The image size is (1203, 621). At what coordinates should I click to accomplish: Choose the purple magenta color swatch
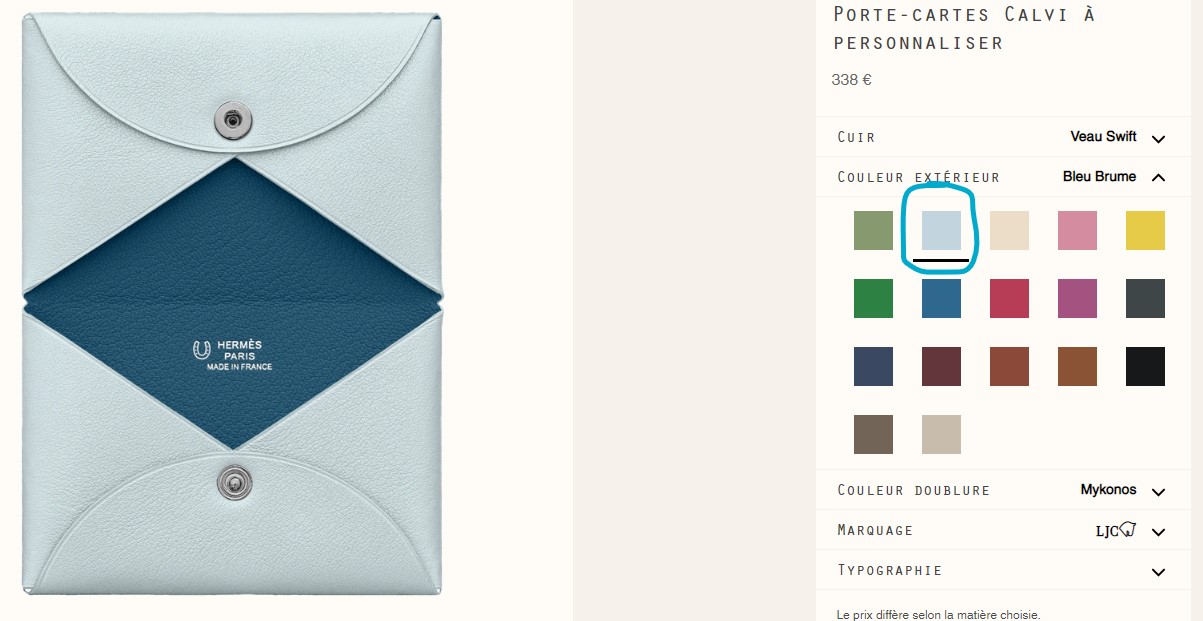click(1077, 298)
